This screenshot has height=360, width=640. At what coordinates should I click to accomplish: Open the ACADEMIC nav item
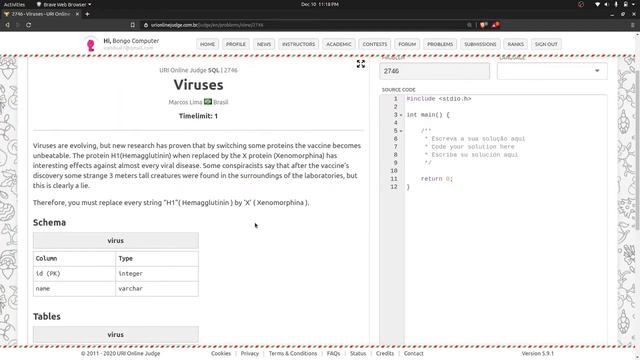click(339, 44)
